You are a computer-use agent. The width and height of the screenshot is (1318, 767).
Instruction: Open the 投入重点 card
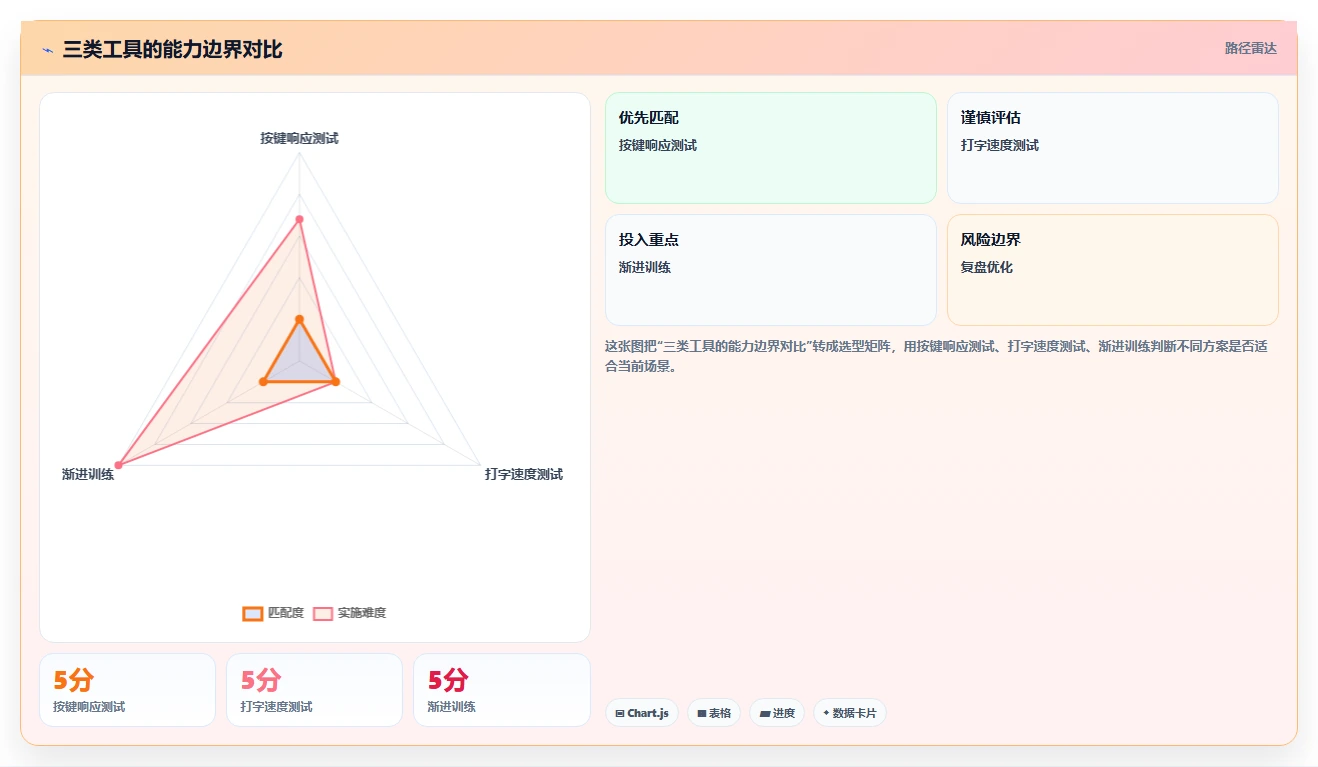click(771, 270)
